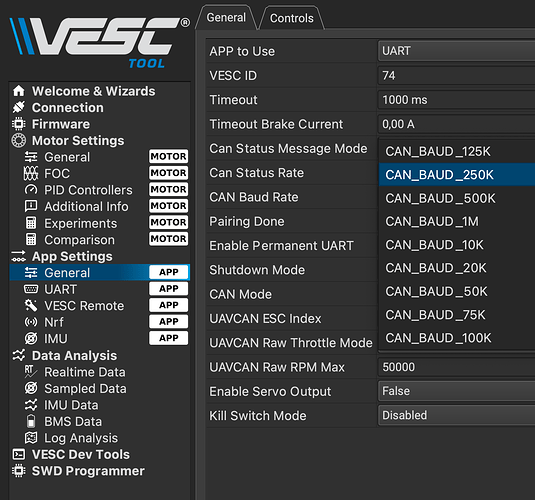The image size is (535, 500).
Task: Click the Realtime Data RT icon
Action: pyautogui.click(x=31, y=372)
